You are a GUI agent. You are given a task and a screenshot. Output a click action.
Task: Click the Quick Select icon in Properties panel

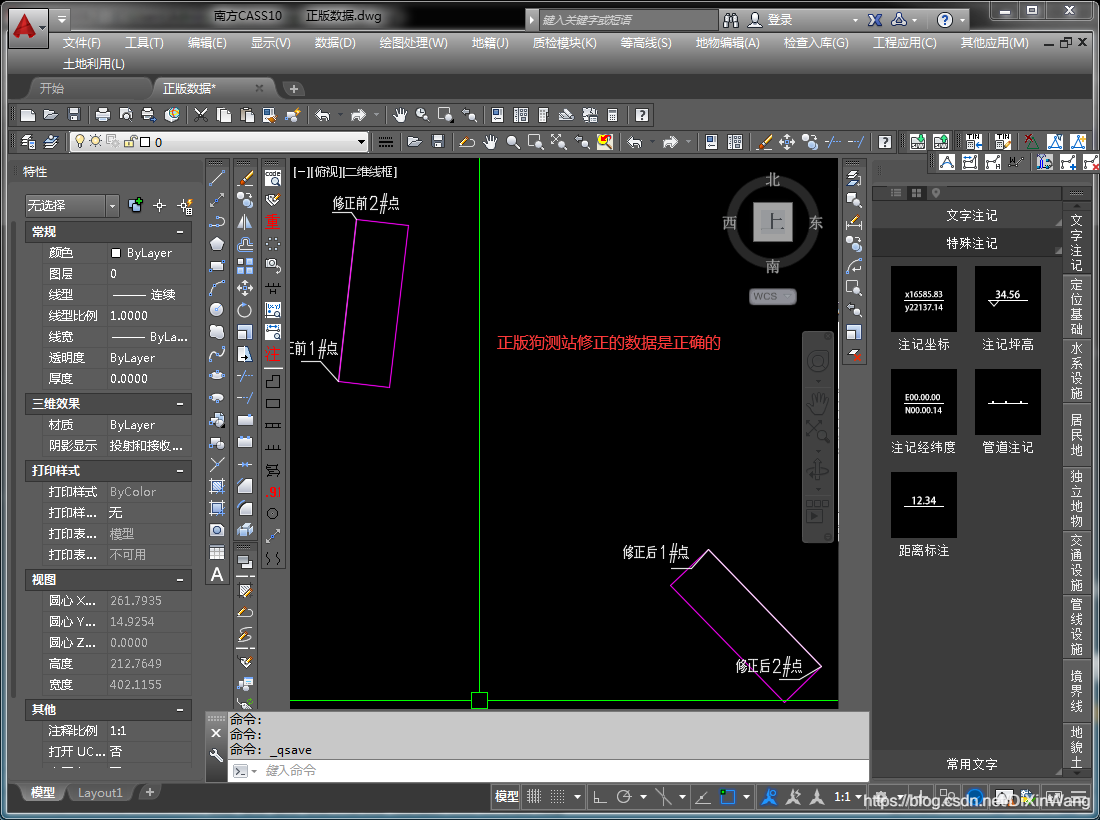pyautogui.click(x=186, y=206)
